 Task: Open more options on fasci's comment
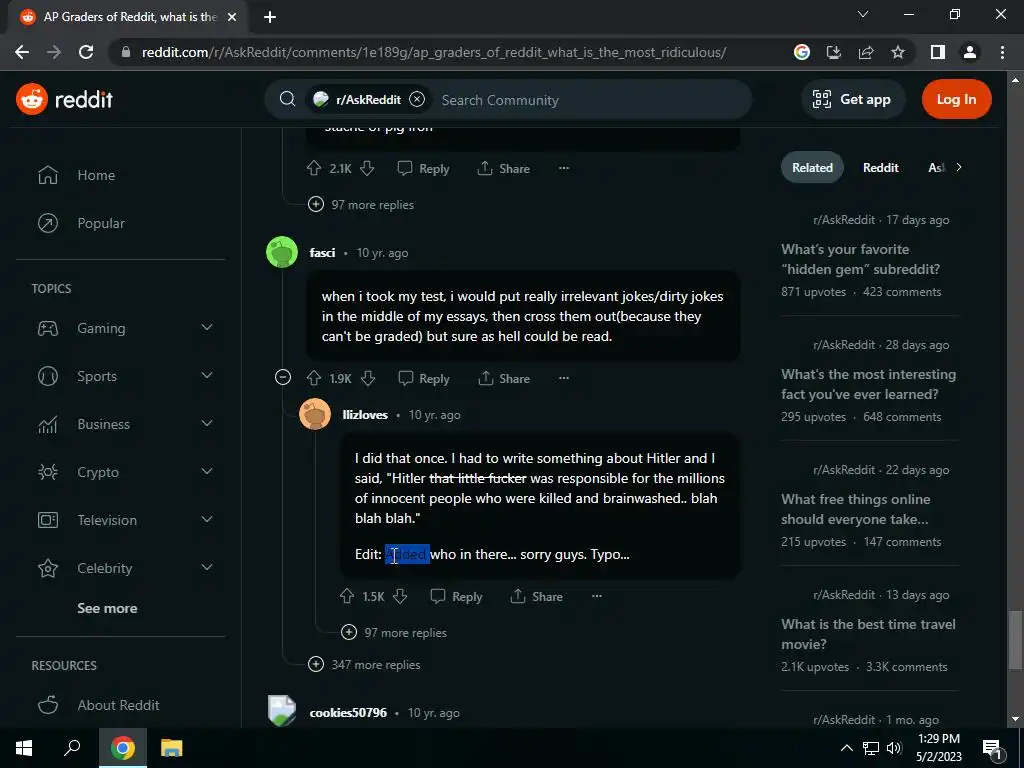click(564, 378)
